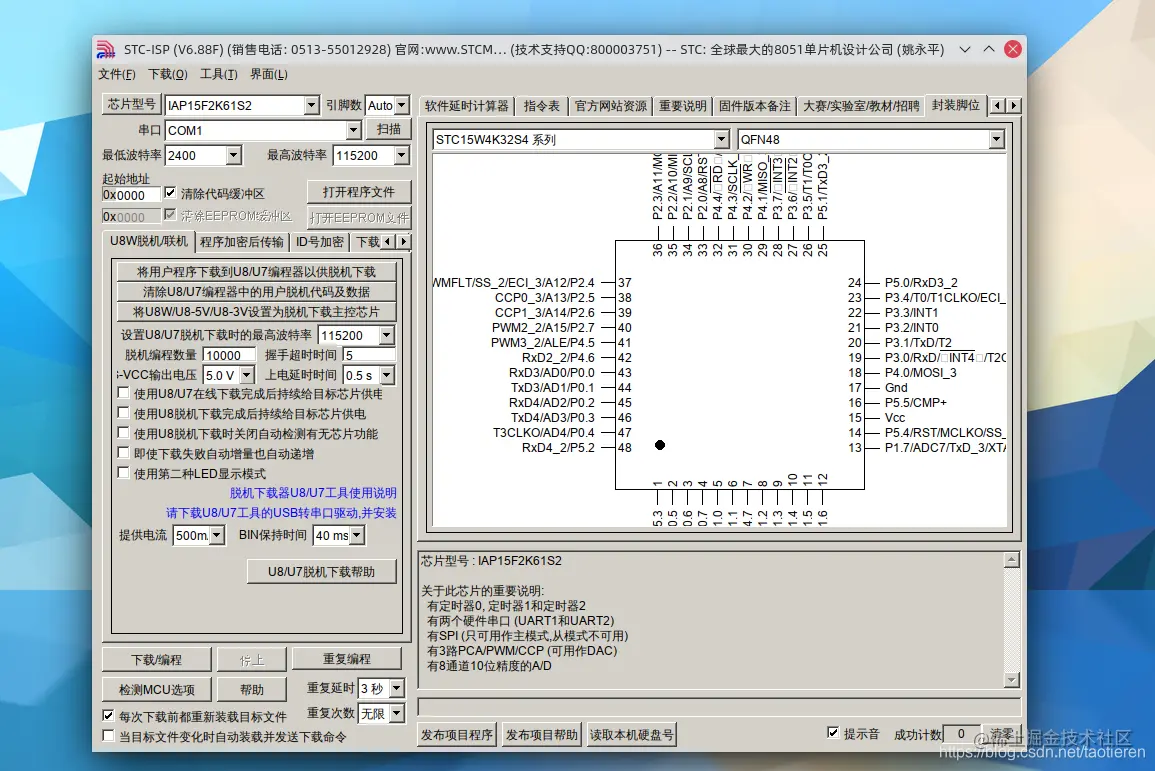Switch to 重要说明 tab

point(683,106)
